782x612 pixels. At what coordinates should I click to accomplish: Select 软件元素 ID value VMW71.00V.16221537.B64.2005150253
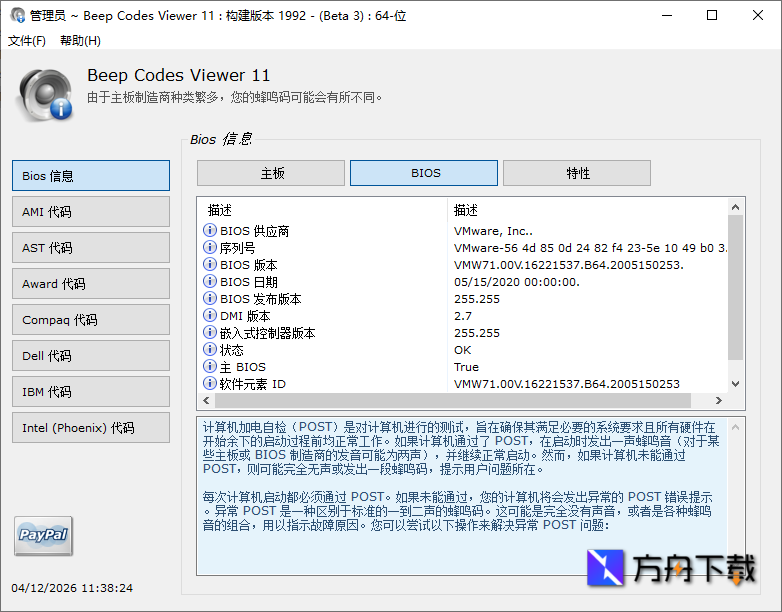(x=567, y=384)
